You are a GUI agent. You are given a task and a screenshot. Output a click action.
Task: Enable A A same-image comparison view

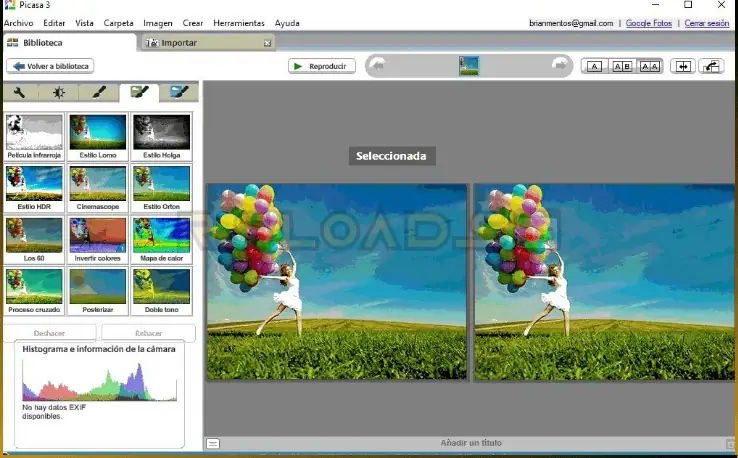click(650, 66)
